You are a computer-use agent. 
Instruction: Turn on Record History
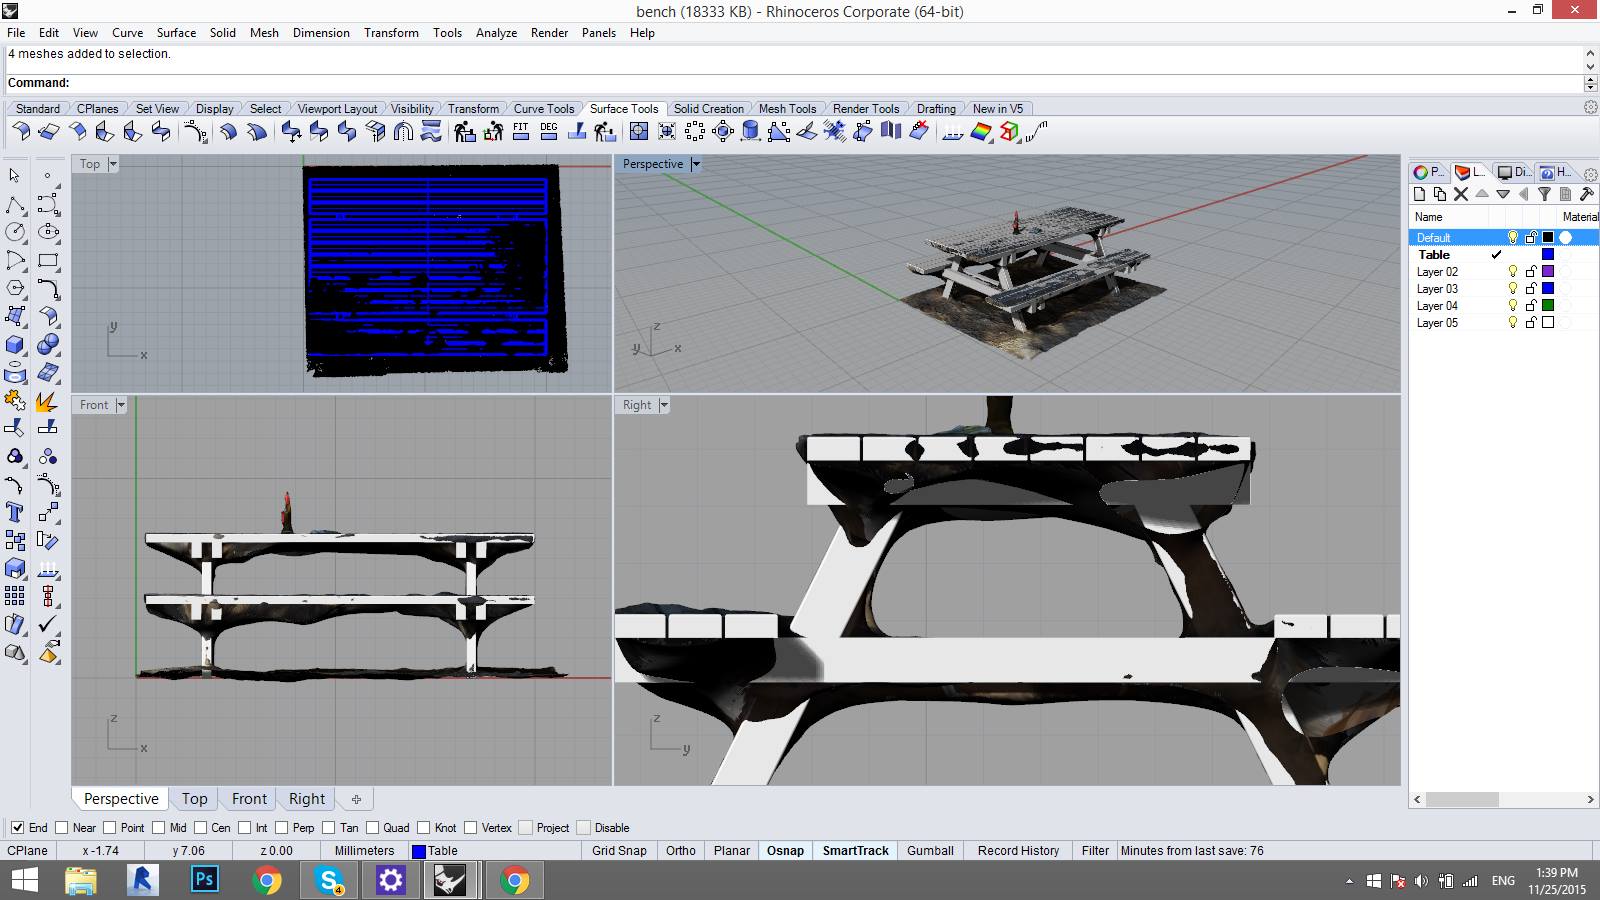tap(1017, 850)
